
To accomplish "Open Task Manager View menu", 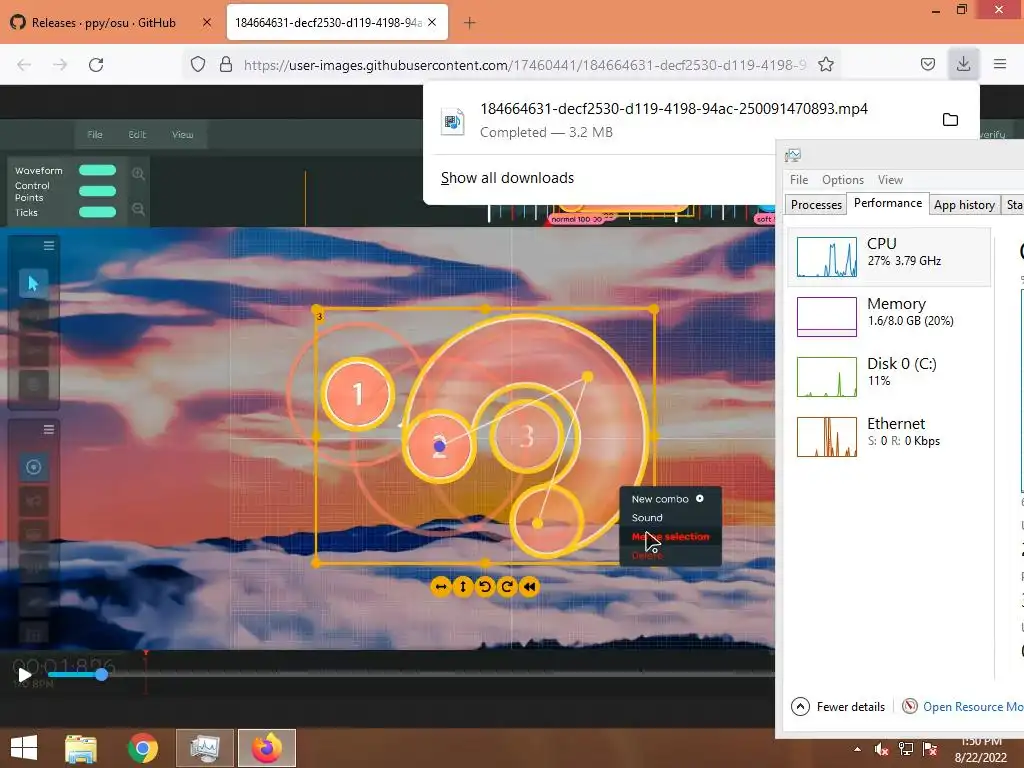I will (x=890, y=180).
